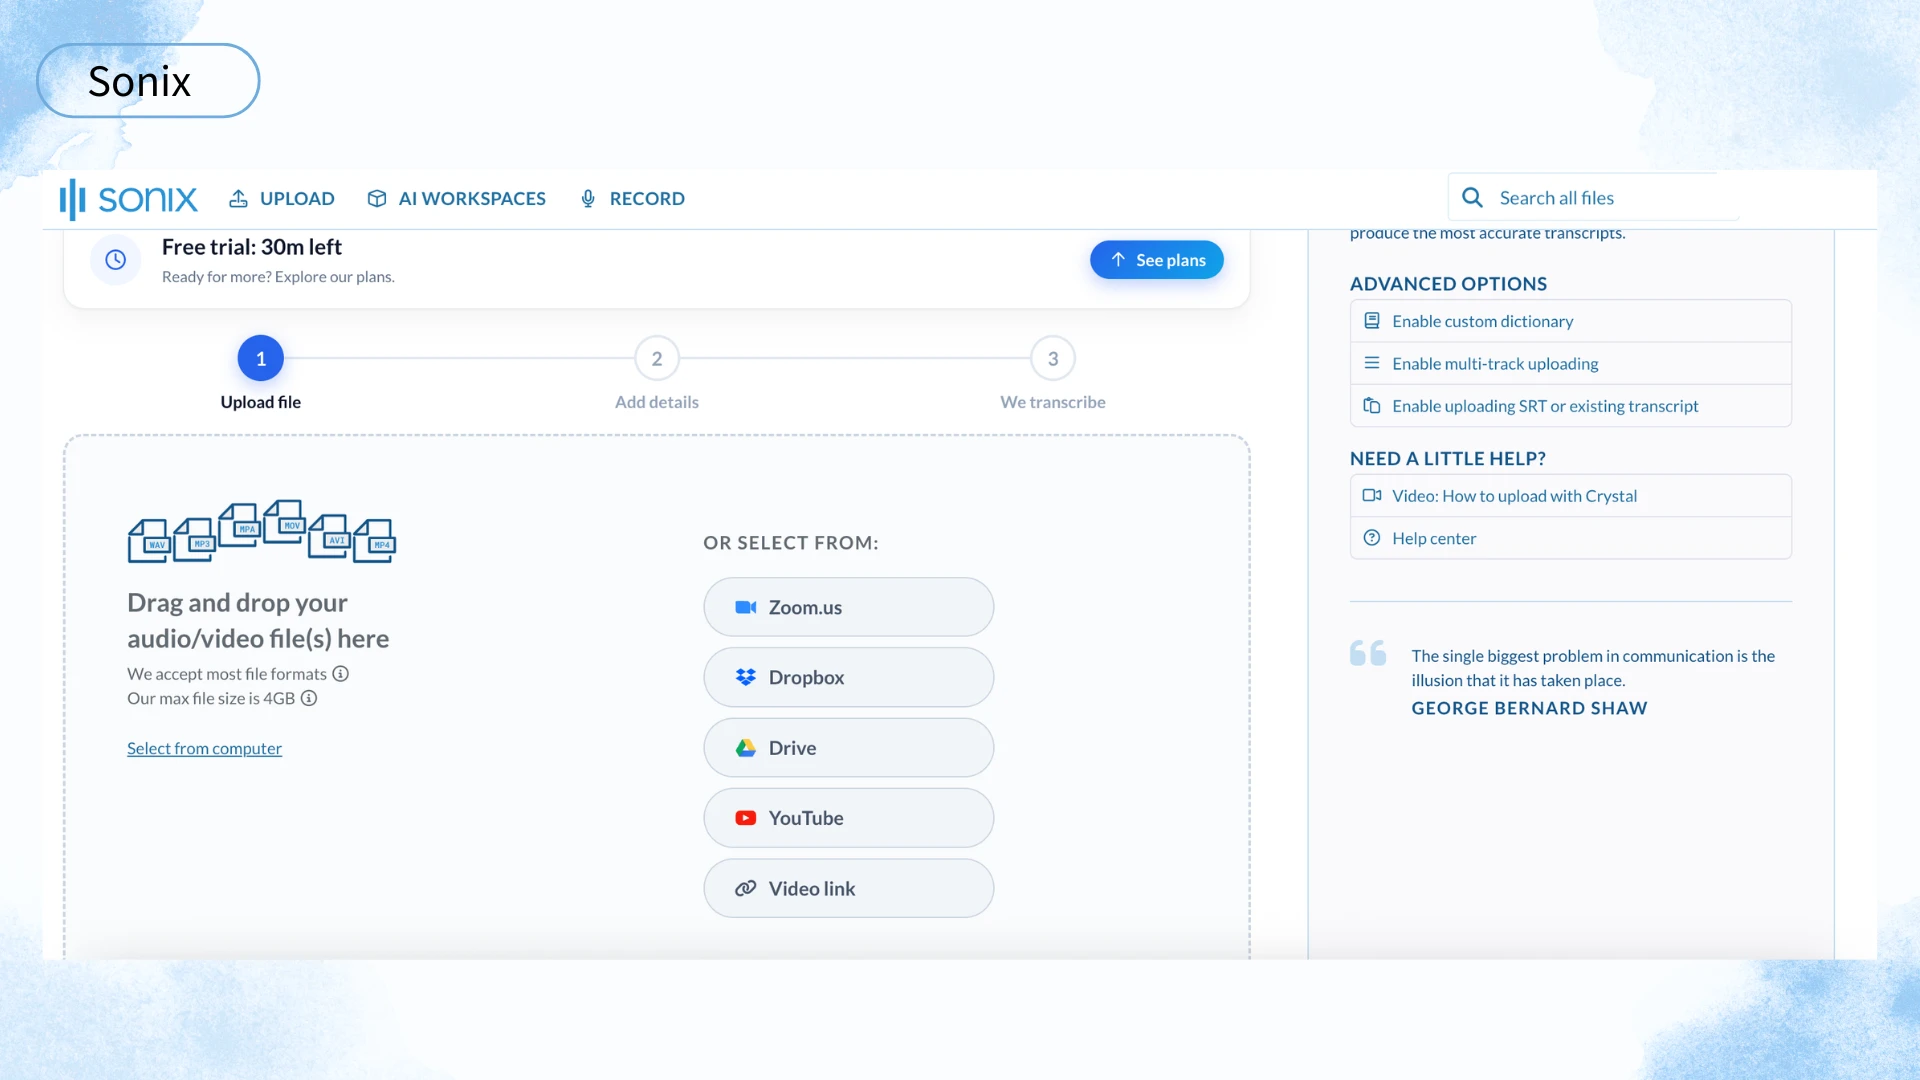Click the 'NEED A LITTLE HELP?' heading
The height and width of the screenshot is (1080, 1920).
click(x=1448, y=459)
